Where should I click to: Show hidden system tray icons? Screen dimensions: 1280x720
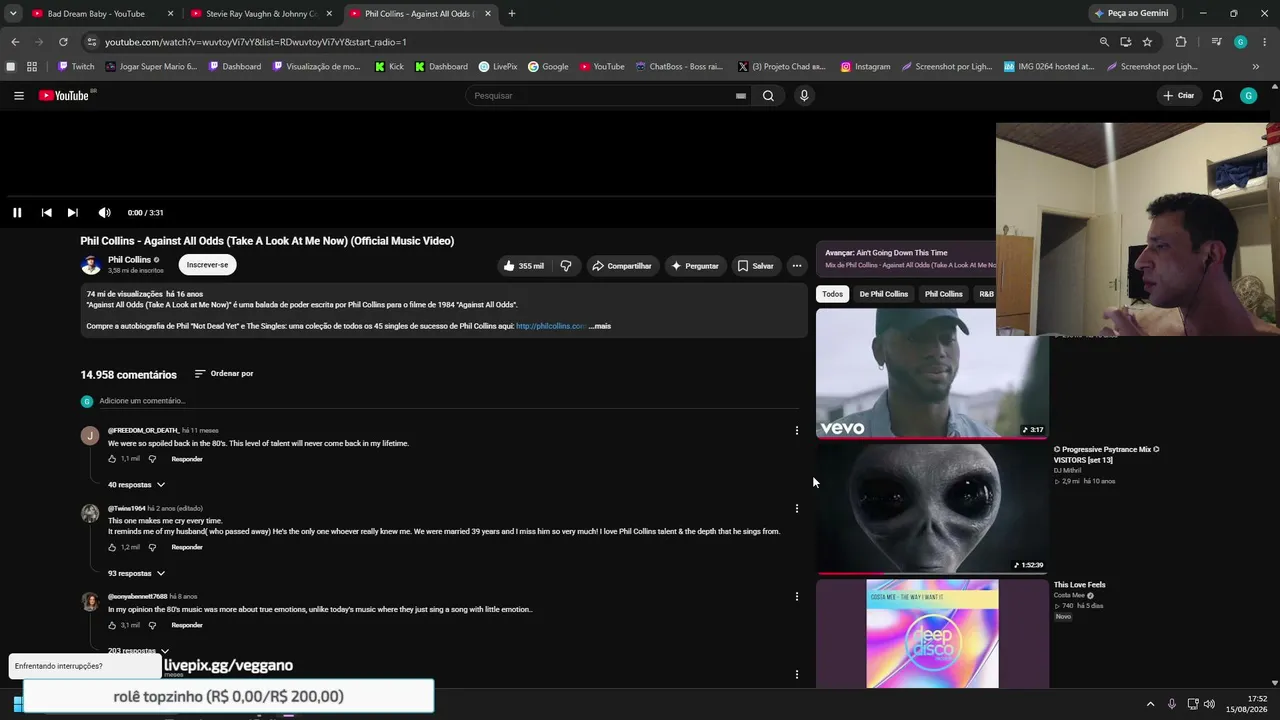tap(1150, 704)
